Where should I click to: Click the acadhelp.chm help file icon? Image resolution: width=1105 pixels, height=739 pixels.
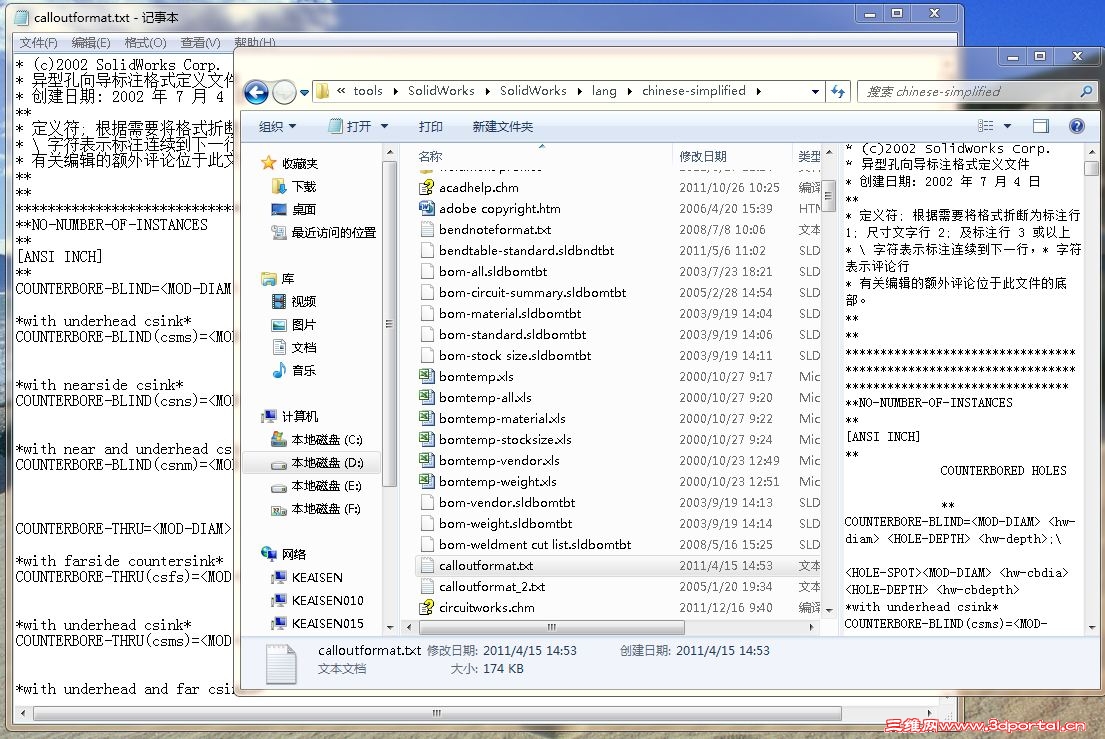click(x=426, y=187)
